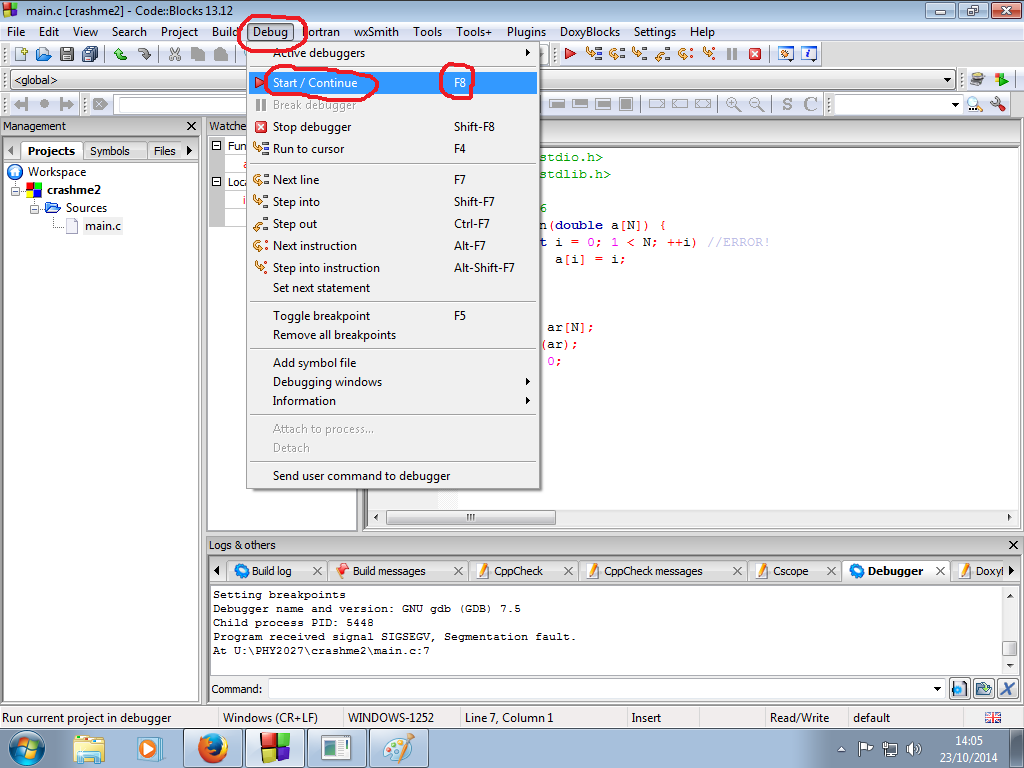
Task: Choose Stop debugger menu item
Action: tap(393, 127)
